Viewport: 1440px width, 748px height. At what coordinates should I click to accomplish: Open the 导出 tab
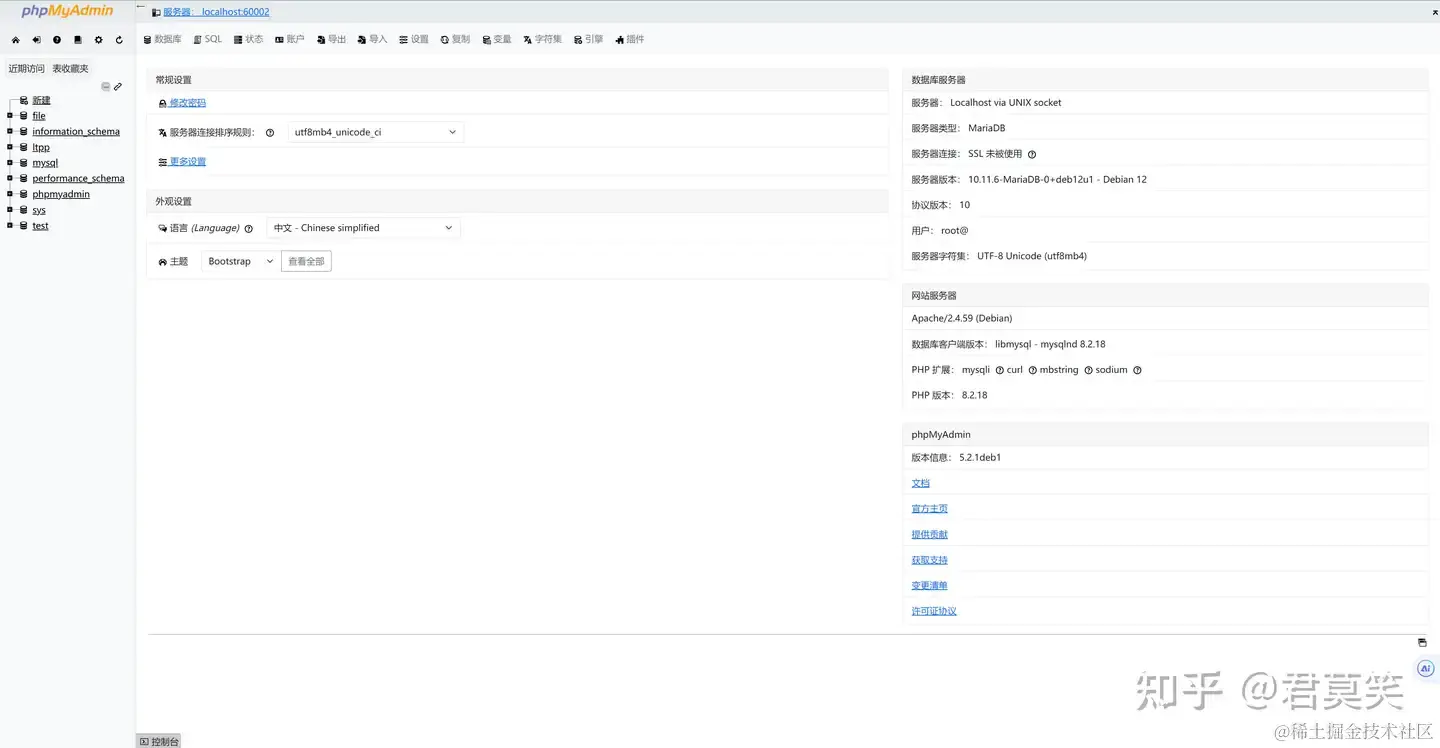tap(331, 40)
